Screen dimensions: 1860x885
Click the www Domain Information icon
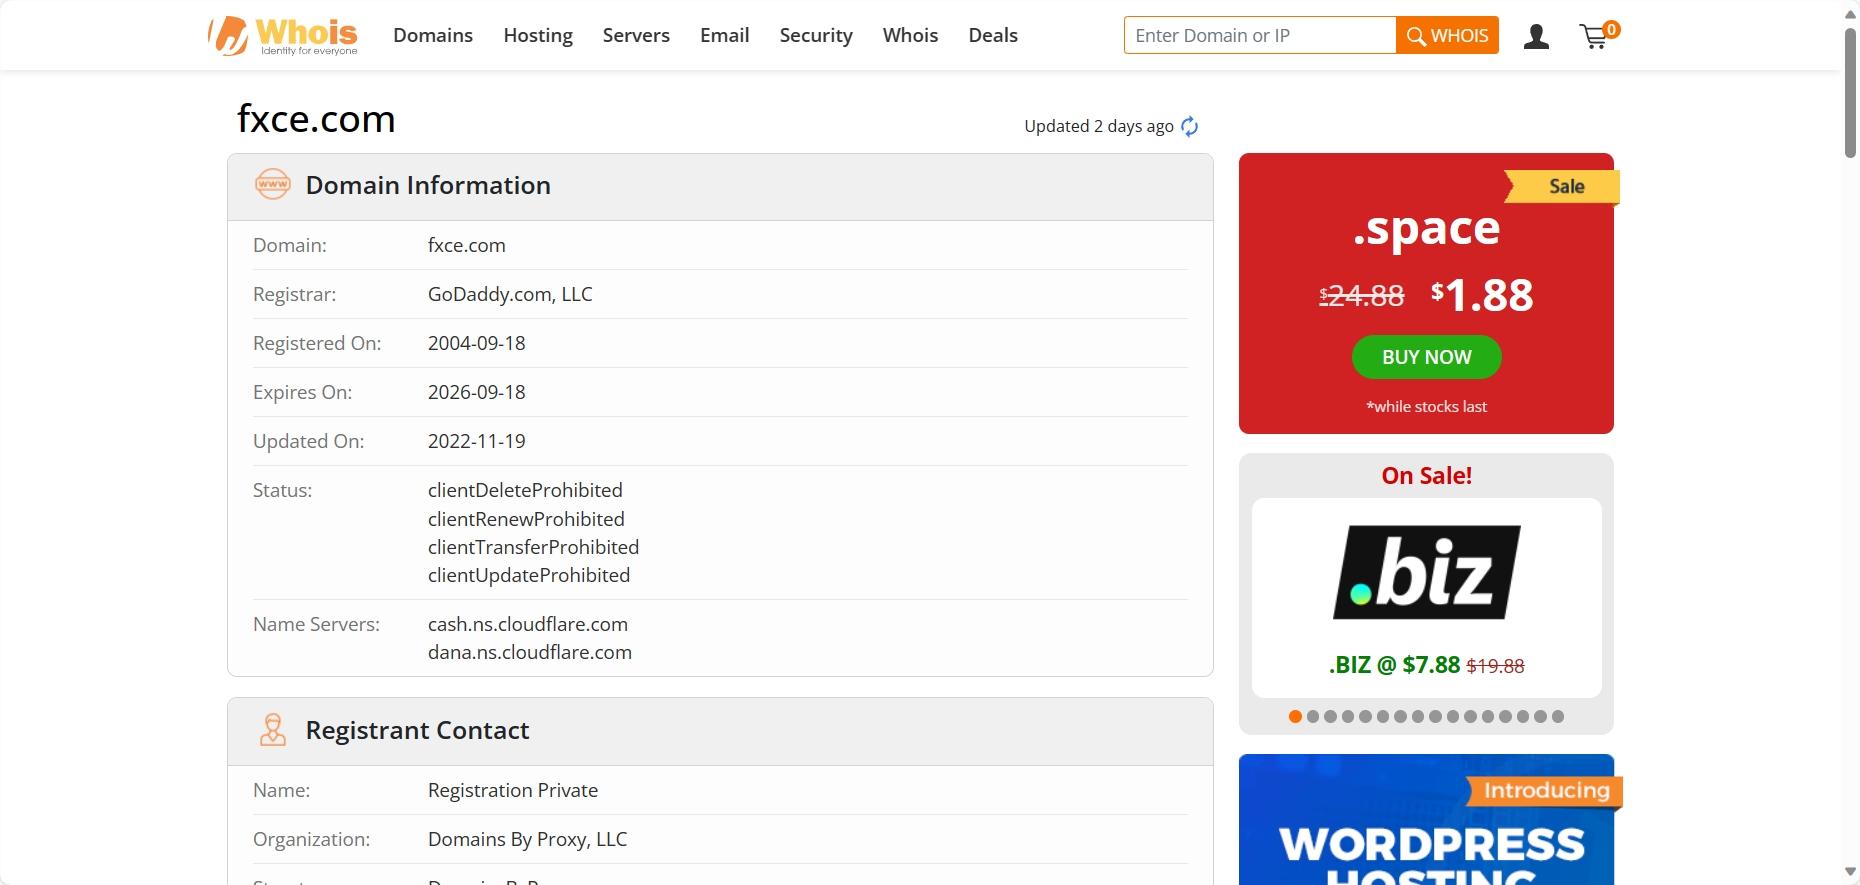click(x=272, y=185)
